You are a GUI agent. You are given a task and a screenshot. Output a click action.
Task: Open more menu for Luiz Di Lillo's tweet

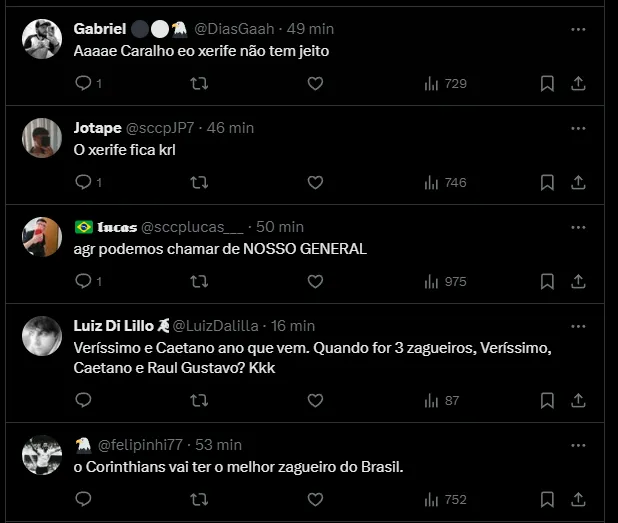point(578,326)
